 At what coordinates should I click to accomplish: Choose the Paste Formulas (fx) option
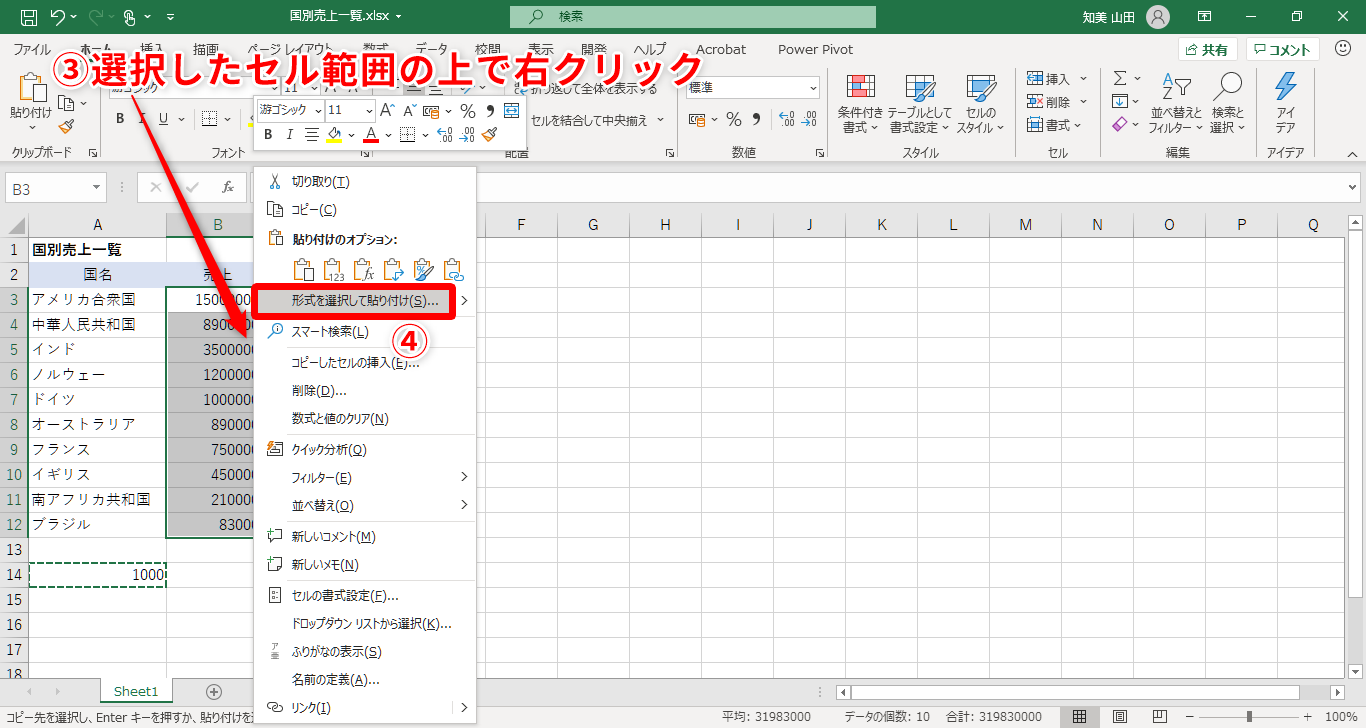pos(363,269)
